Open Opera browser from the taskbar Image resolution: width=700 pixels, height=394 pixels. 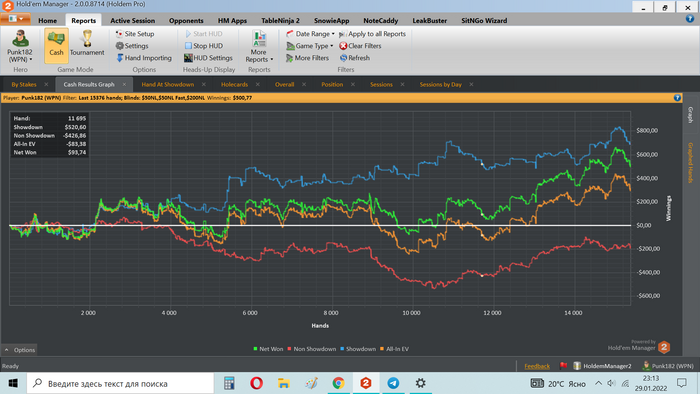[256, 383]
